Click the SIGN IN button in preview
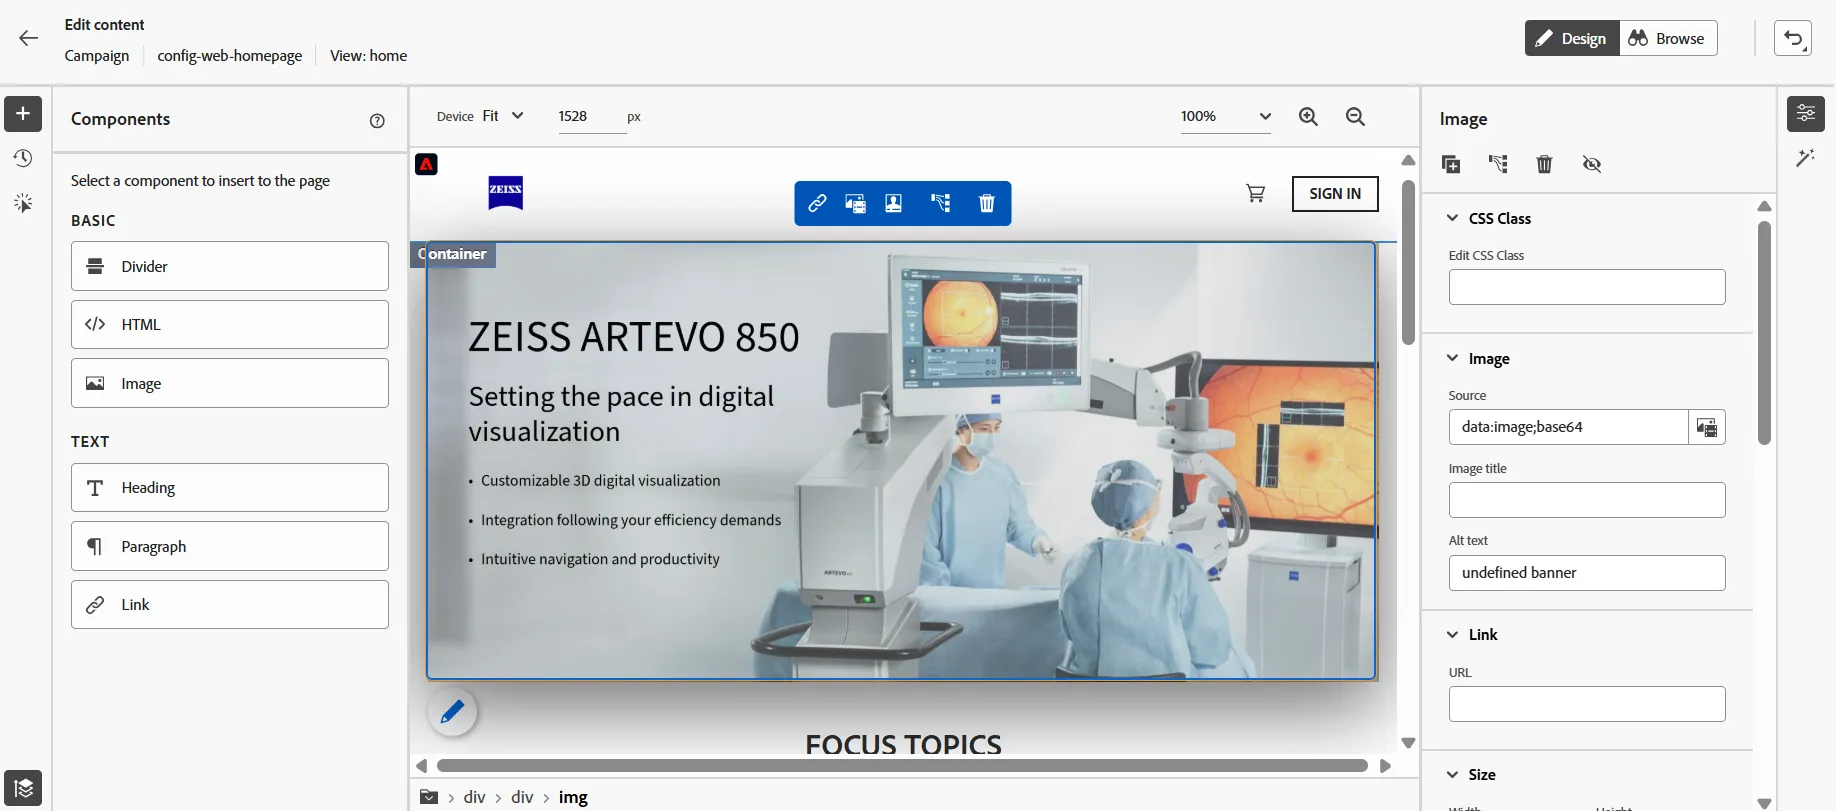 1335,194
